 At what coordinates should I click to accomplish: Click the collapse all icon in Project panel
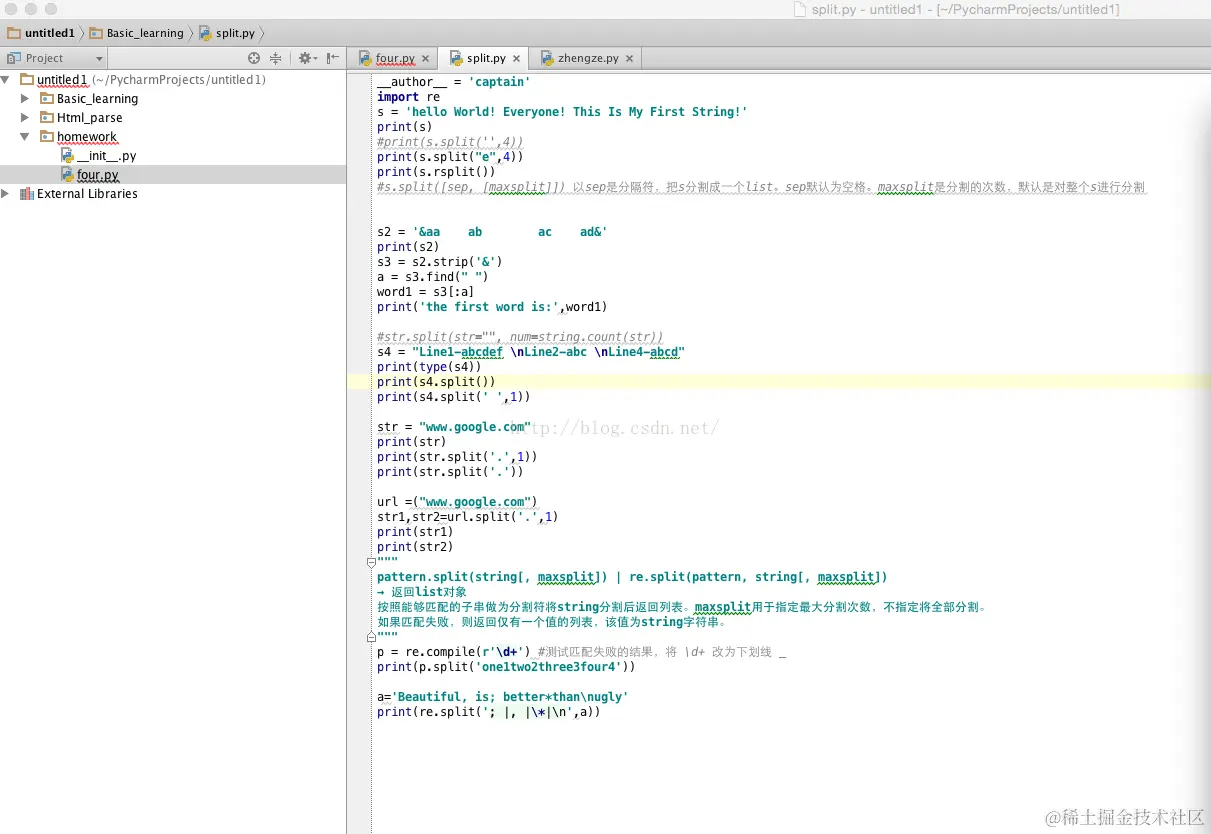point(276,58)
